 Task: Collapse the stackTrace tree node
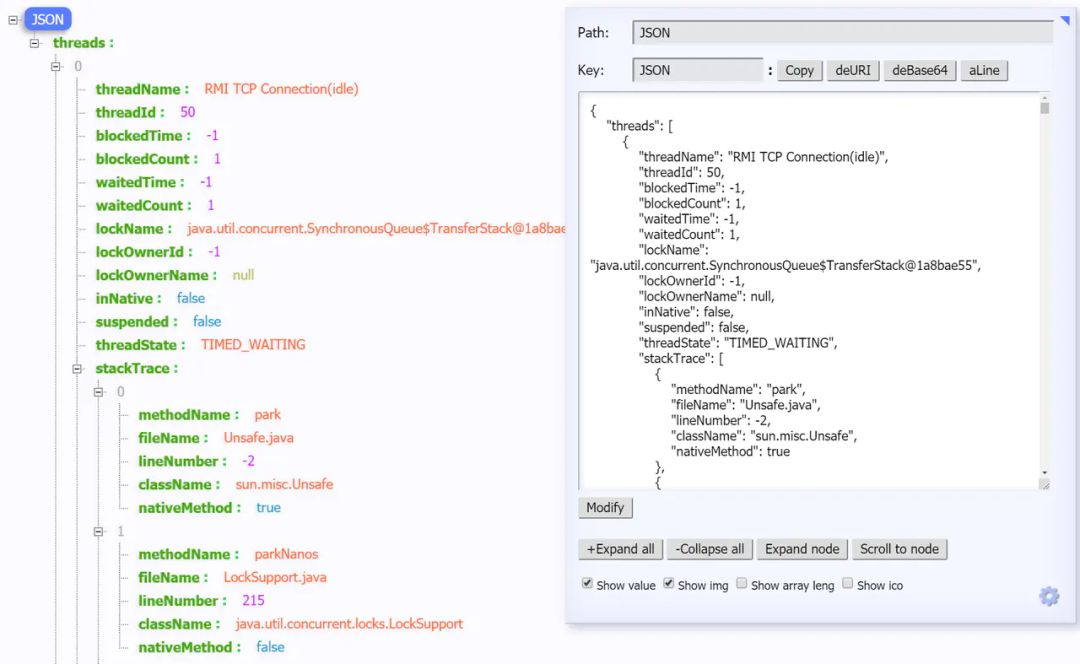click(78, 368)
